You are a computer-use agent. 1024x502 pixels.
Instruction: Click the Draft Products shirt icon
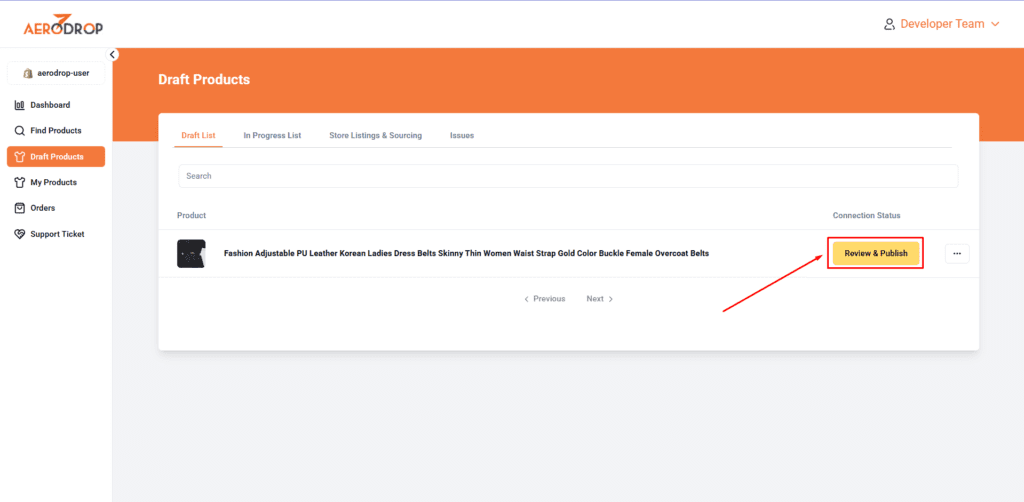[20, 157]
